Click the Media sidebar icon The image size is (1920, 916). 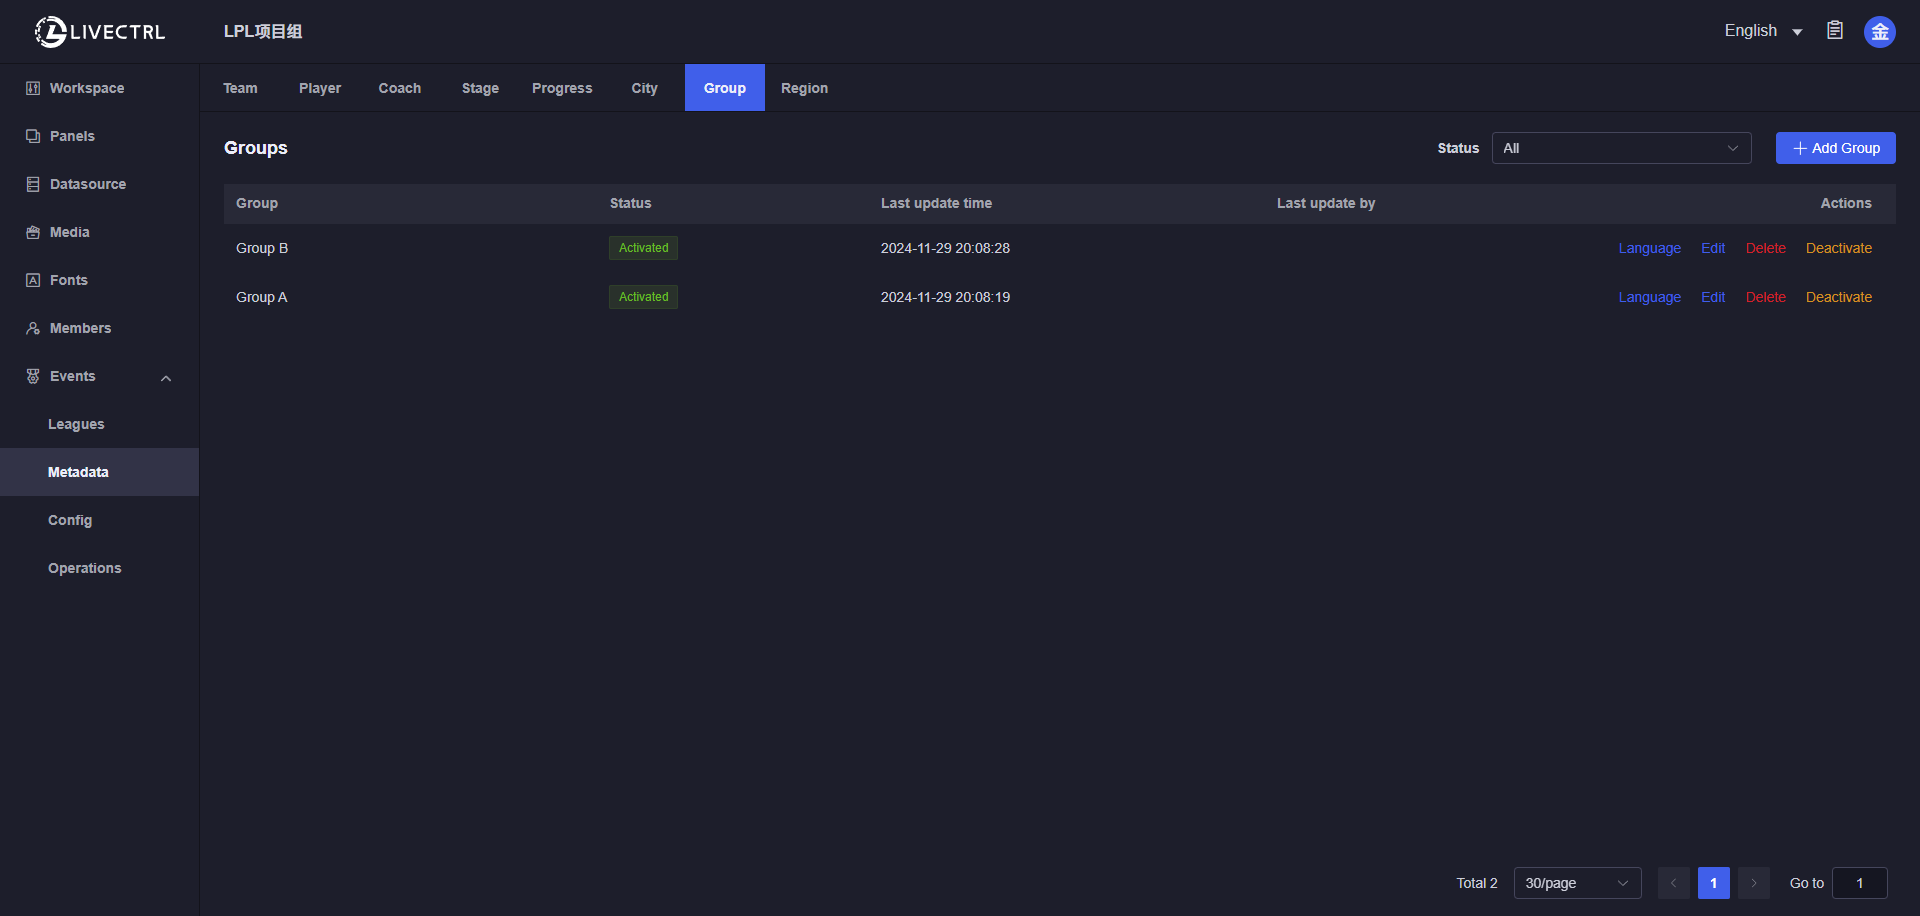coord(33,232)
